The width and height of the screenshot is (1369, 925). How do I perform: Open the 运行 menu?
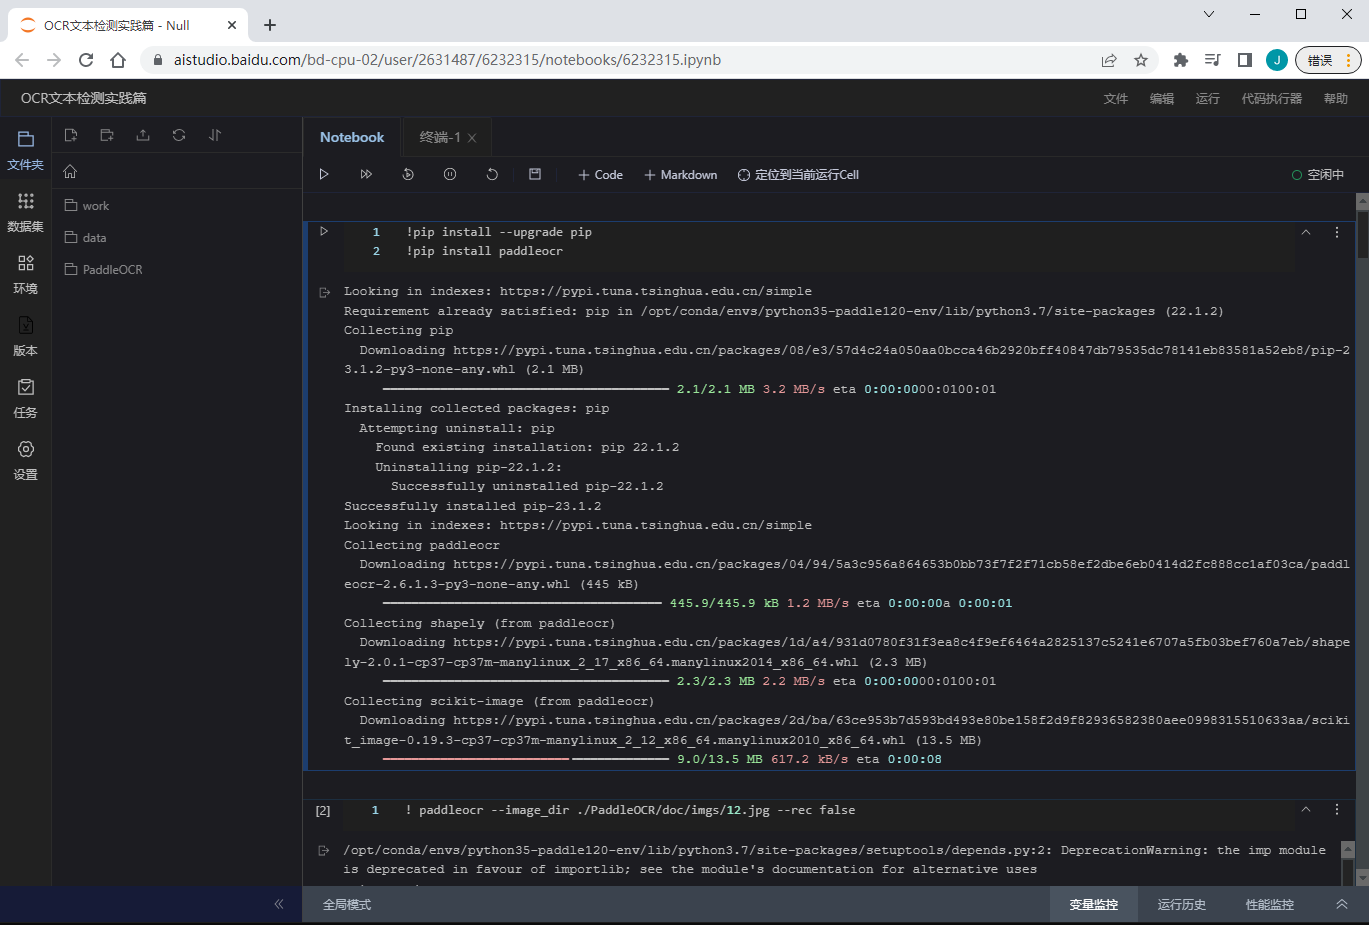pyautogui.click(x=1208, y=99)
